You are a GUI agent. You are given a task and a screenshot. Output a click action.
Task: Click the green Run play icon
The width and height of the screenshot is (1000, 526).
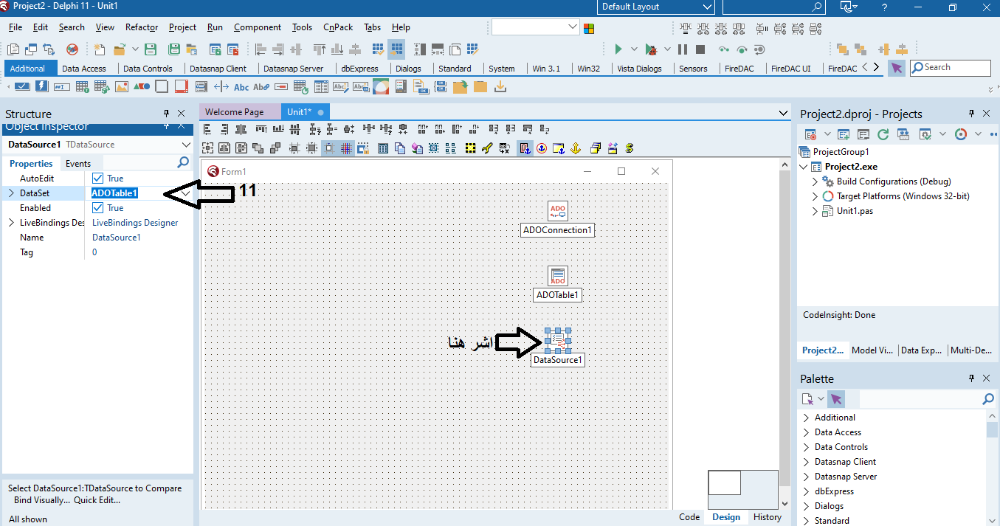tap(617, 49)
